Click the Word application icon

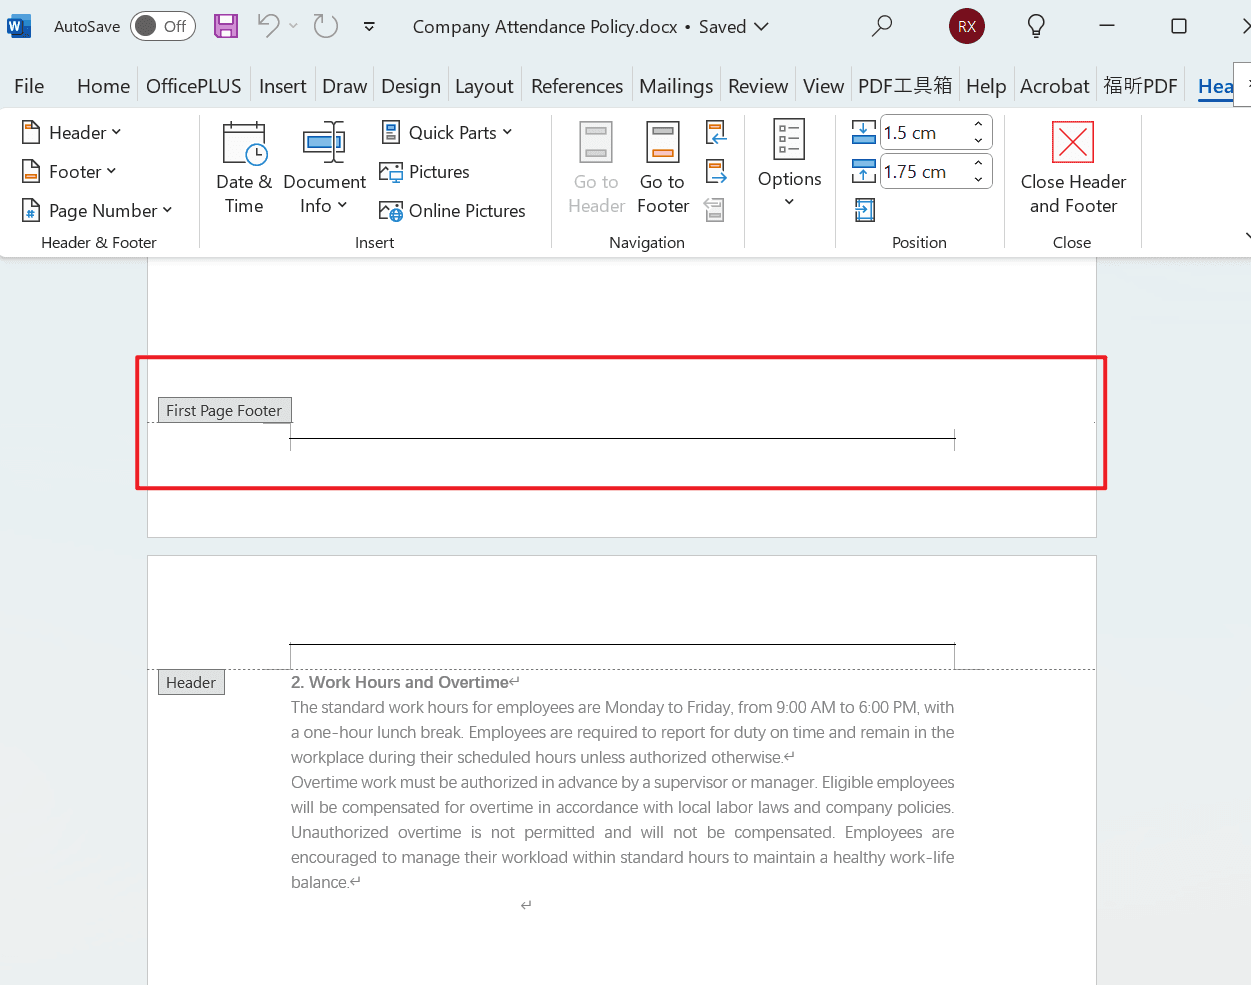pos(19,26)
